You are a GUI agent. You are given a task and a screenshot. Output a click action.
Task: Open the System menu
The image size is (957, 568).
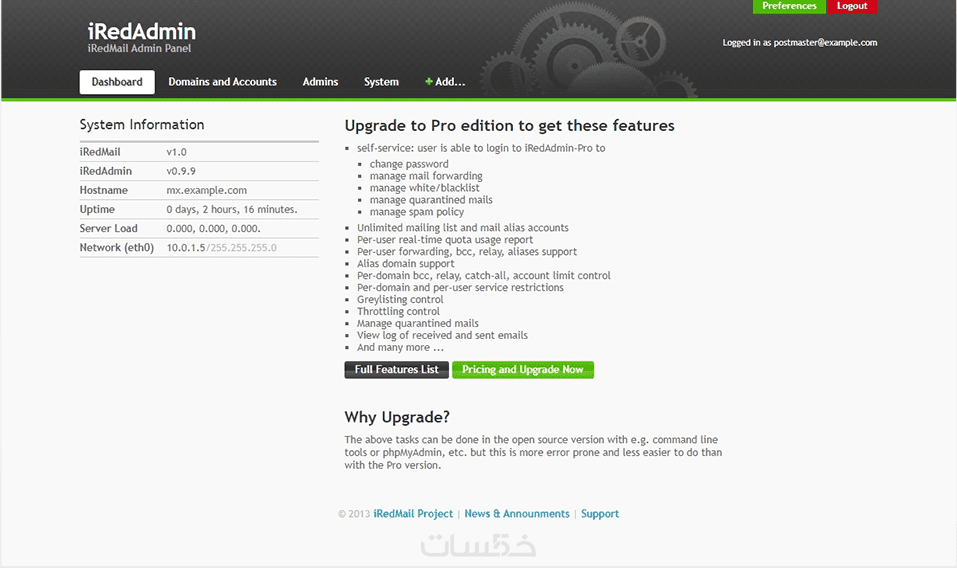[381, 82]
